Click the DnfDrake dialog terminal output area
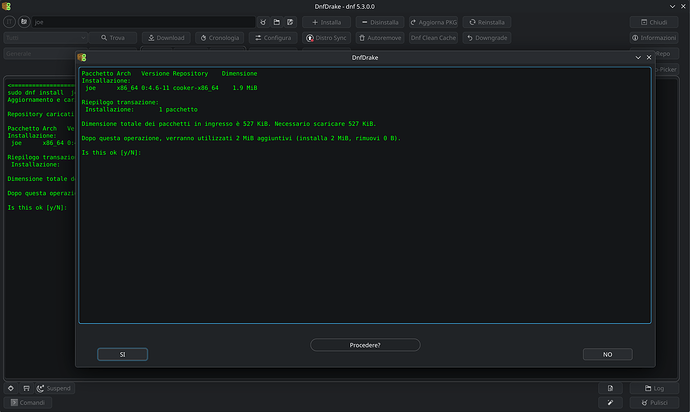Screen dimensions: 690x412 pos(365,195)
